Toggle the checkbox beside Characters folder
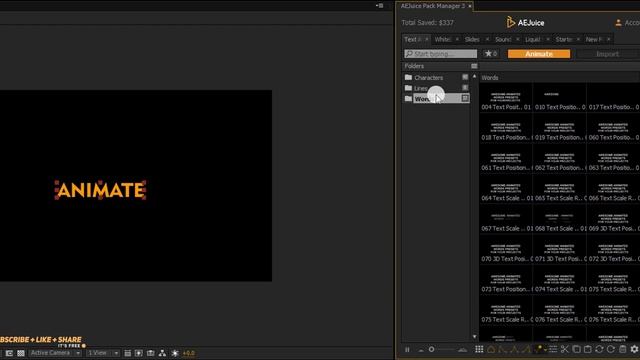The width and height of the screenshot is (640, 360). pyautogui.click(x=465, y=77)
